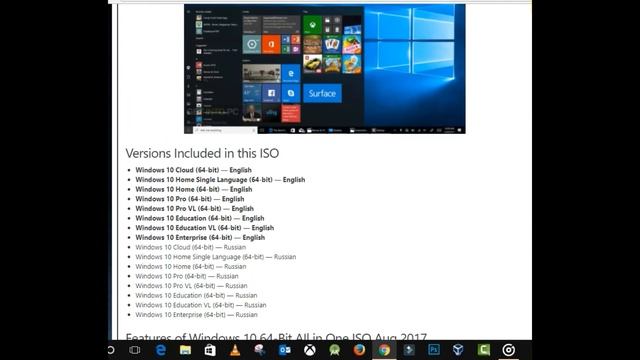Open Microsoft Store from the taskbar

[x=210, y=350]
